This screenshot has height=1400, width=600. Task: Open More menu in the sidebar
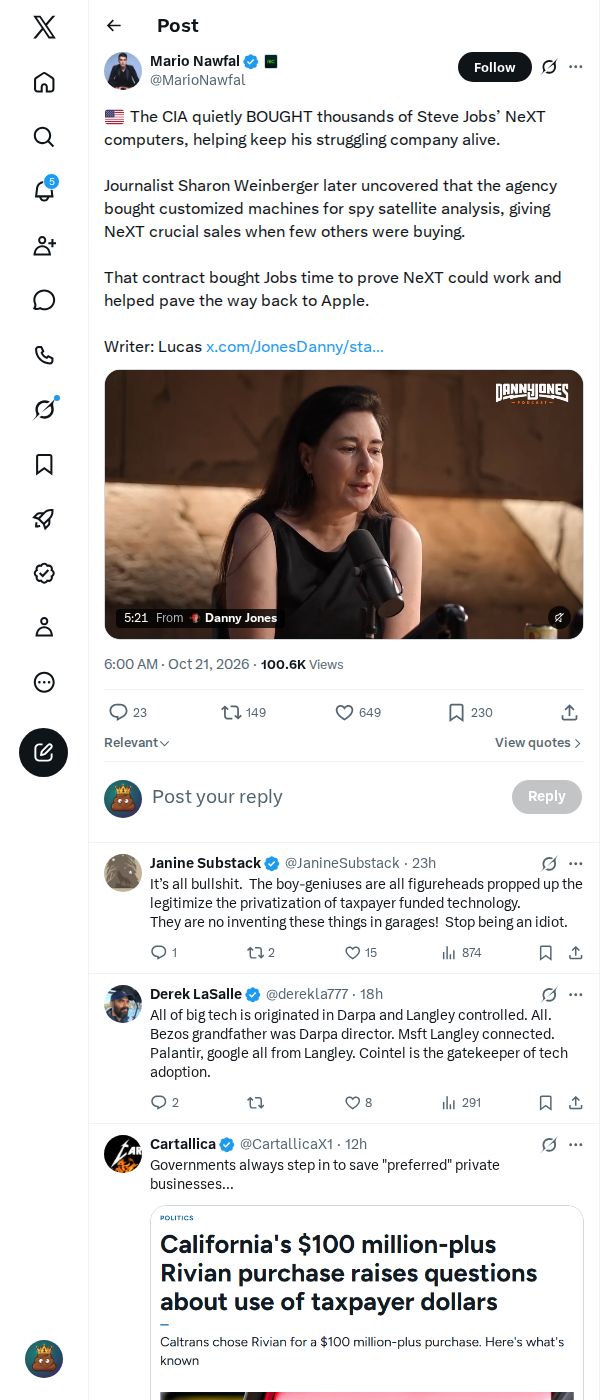click(x=44, y=682)
